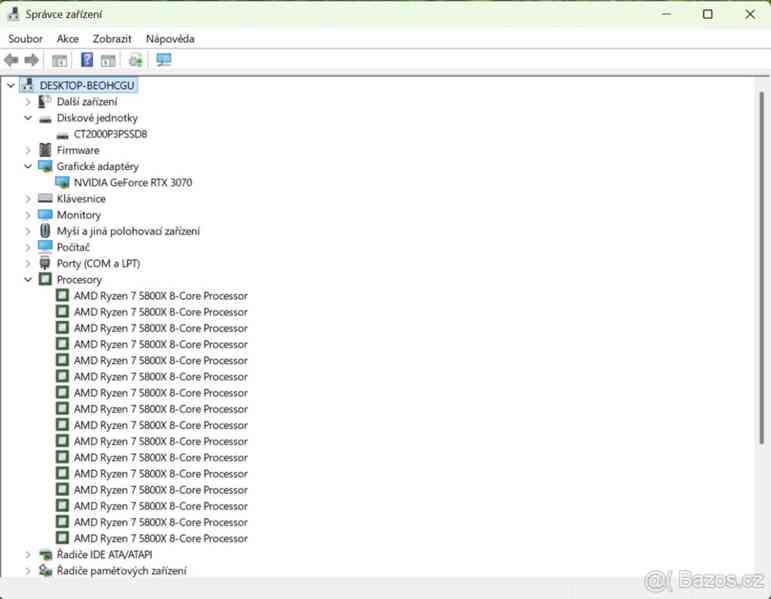Open the Soubor menu
Viewport: 771px width, 599px height.
(25, 38)
